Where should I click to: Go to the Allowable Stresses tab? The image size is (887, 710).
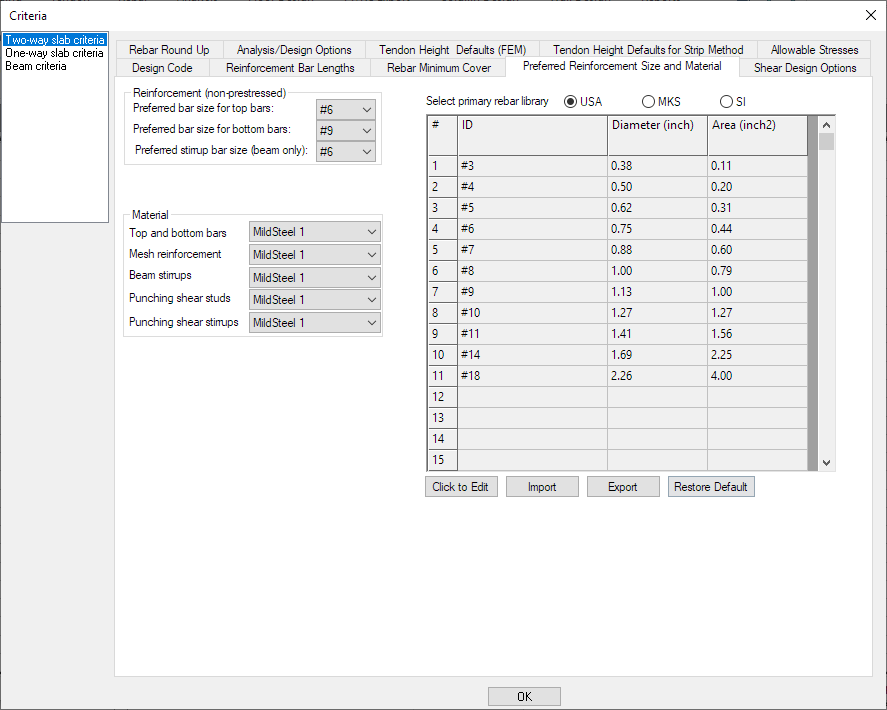pyautogui.click(x=814, y=50)
